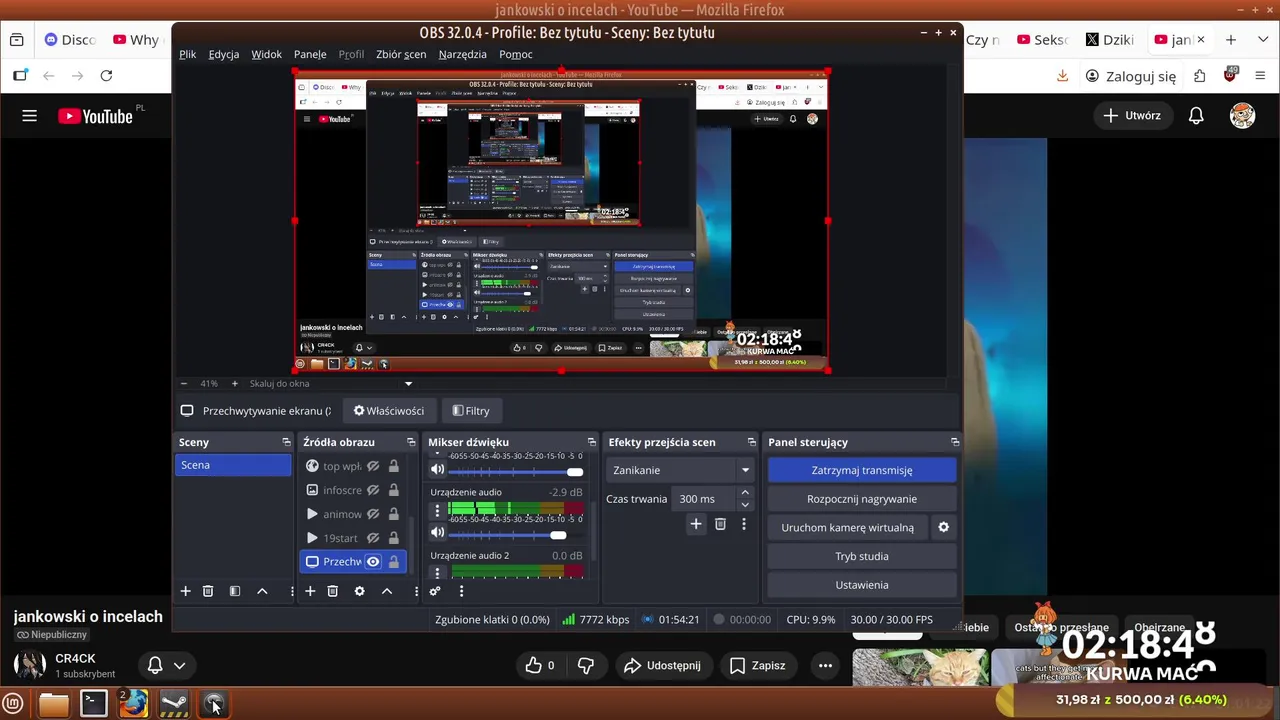Add a new scene with the plus icon
This screenshot has height=720, width=1280.
click(185, 591)
